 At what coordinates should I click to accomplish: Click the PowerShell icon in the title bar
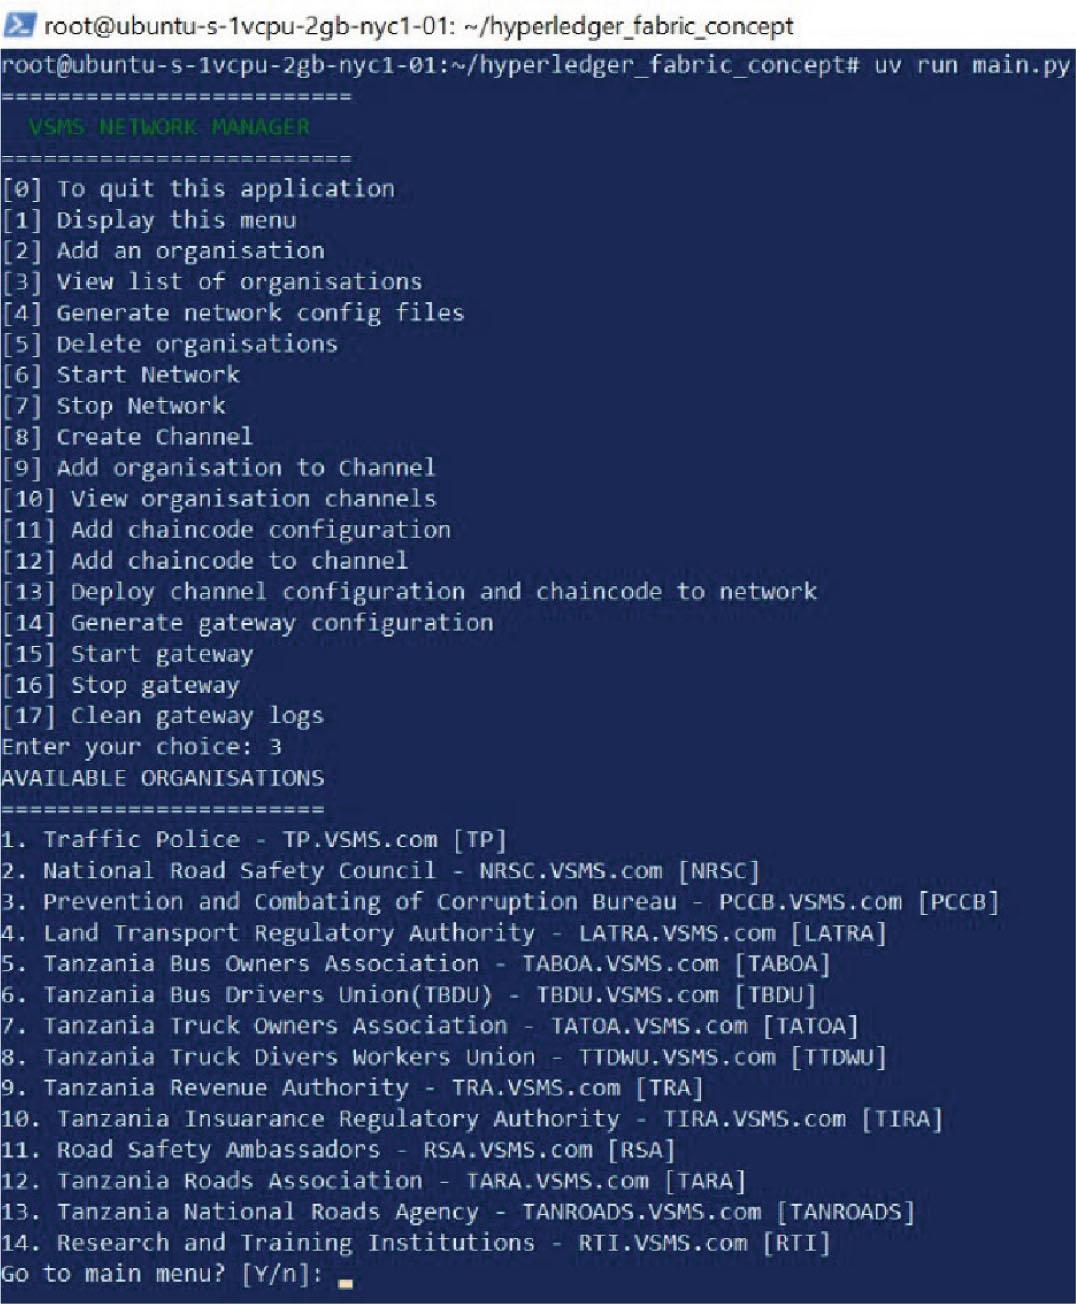point(20,24)
